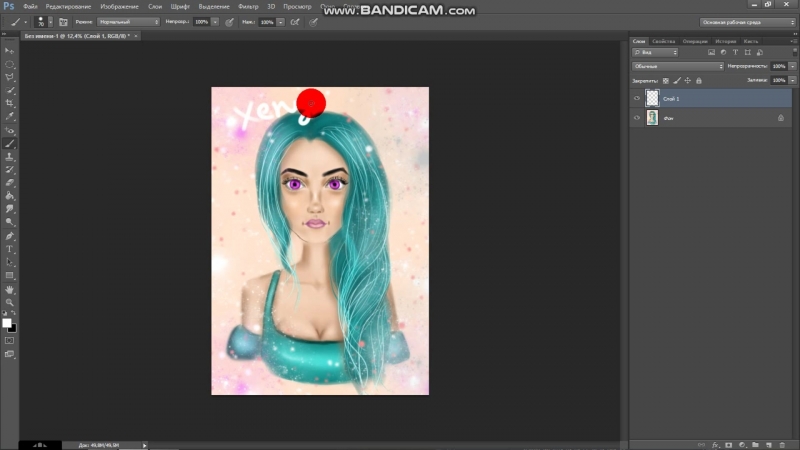The image size is (800, 450).
Task: Click the foreground color swatch
Action: click(7, 323)
